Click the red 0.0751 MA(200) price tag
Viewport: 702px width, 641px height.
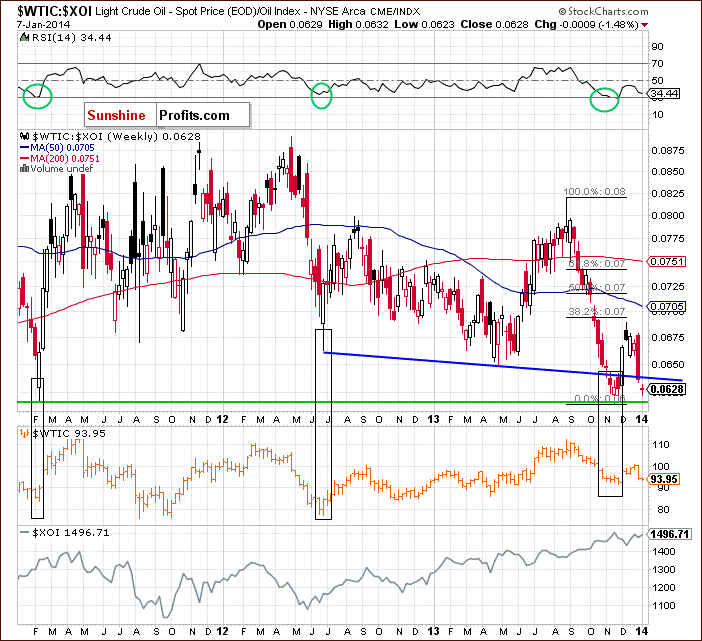tap(667, 261)
